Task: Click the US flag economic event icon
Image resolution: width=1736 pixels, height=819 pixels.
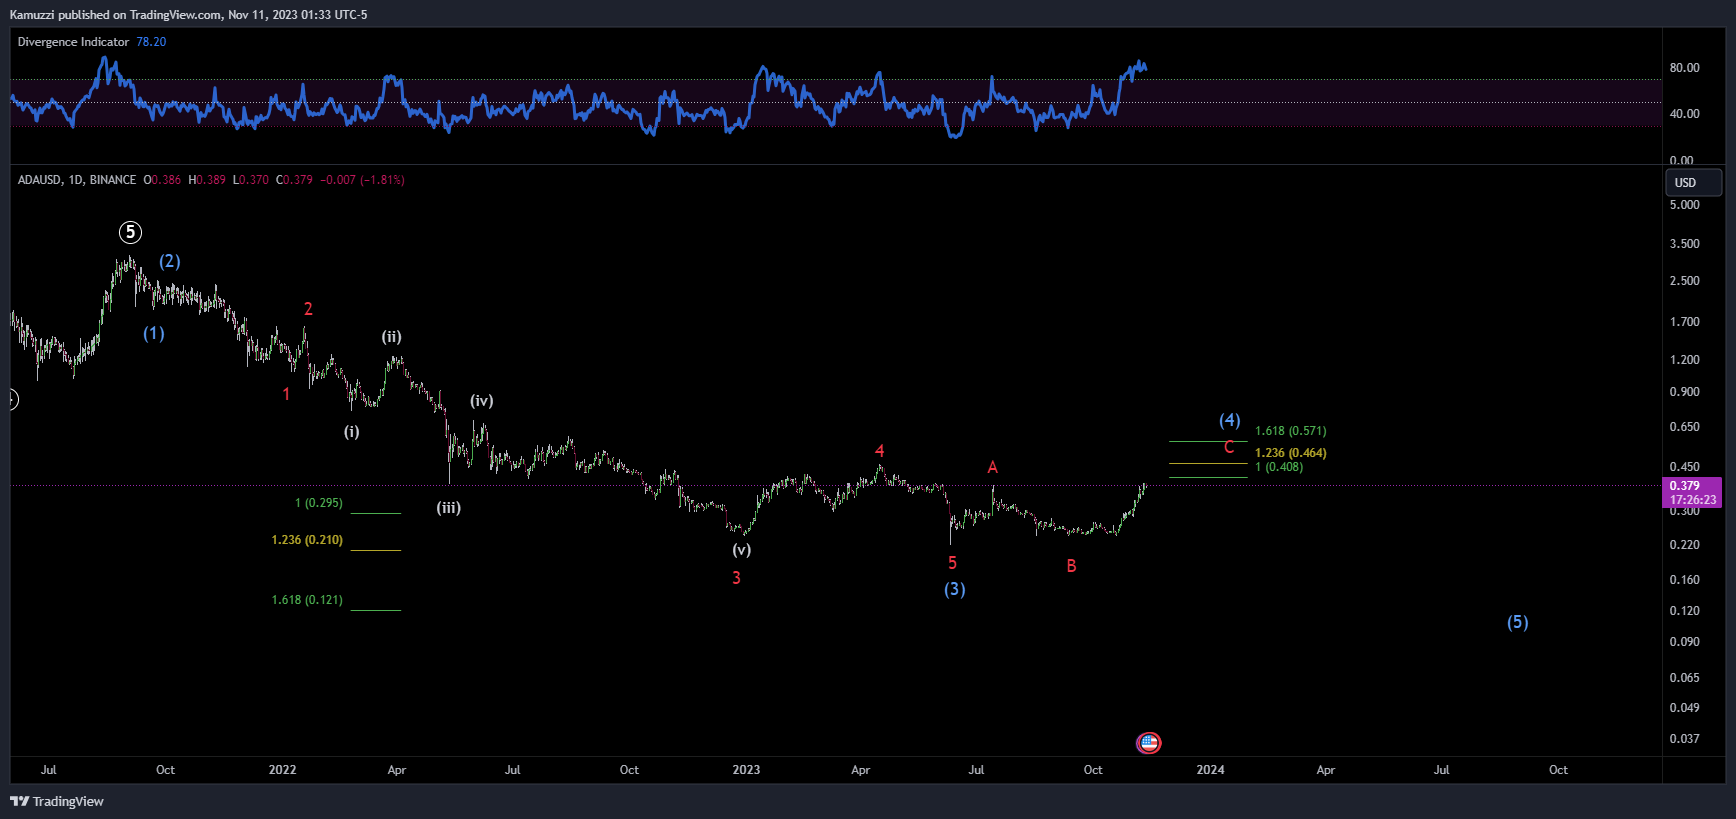Action: [1149, 743]
